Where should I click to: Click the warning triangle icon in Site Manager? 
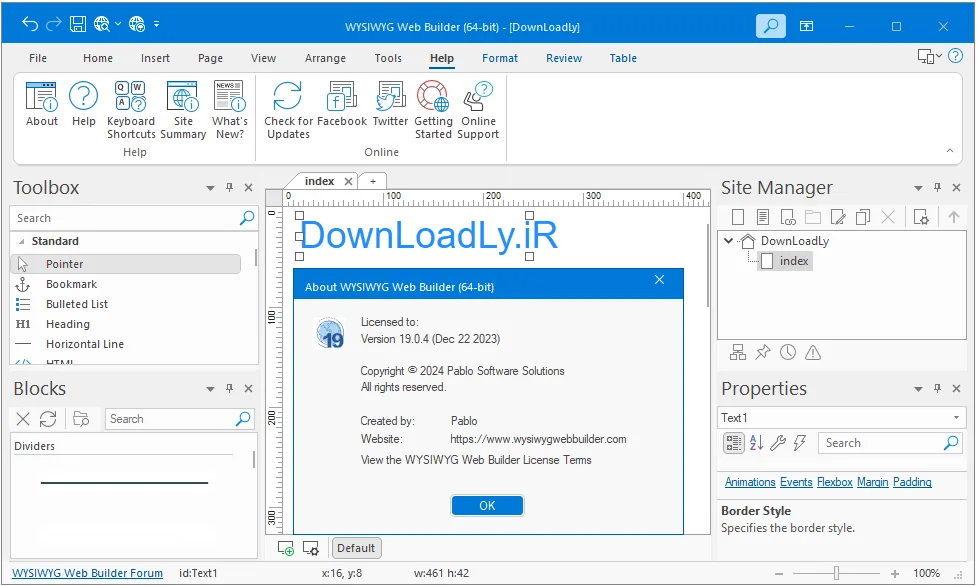813,353
